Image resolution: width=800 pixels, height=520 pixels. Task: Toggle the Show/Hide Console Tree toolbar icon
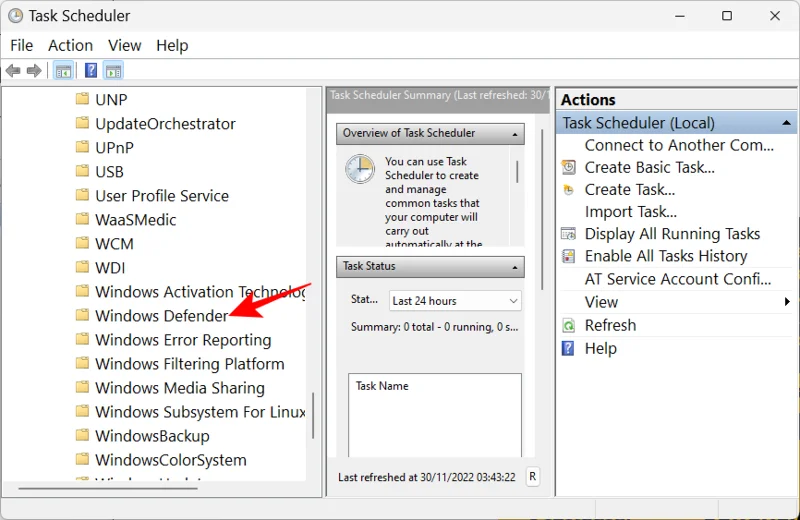click(x=63, y=71)
